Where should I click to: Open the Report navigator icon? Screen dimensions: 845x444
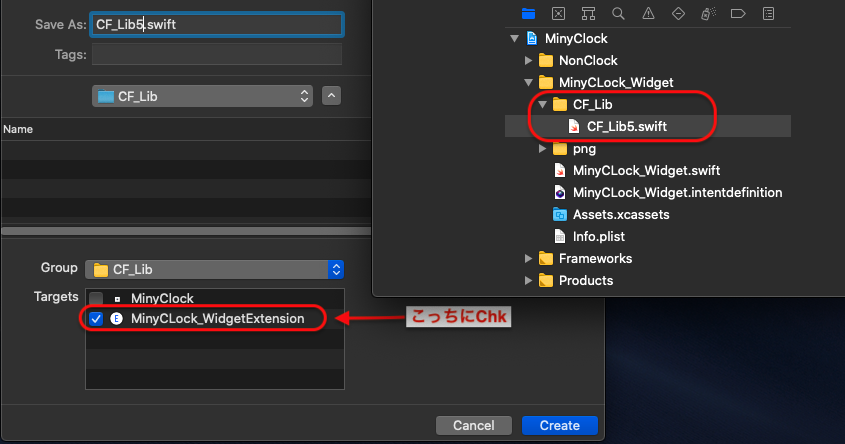[x=768, y=14]
